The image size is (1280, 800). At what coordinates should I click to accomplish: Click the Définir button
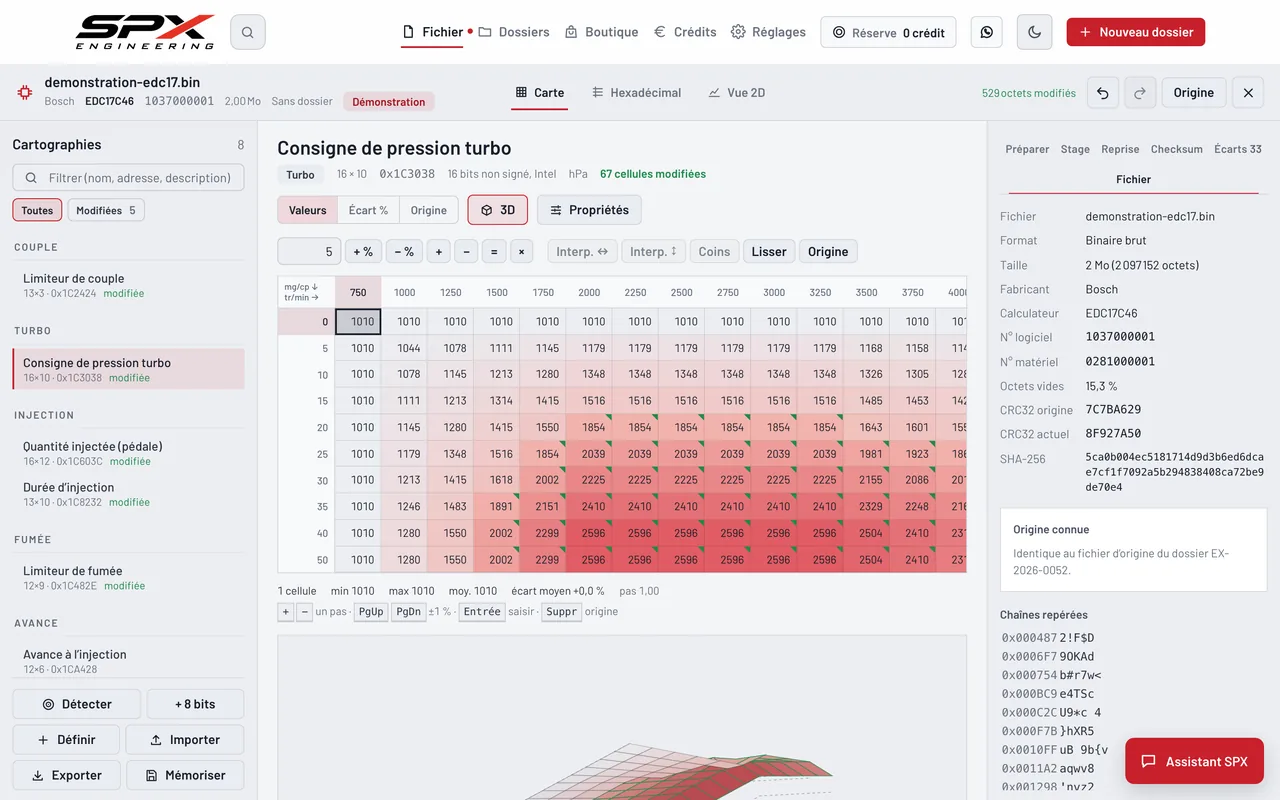(x=67, y=740)
